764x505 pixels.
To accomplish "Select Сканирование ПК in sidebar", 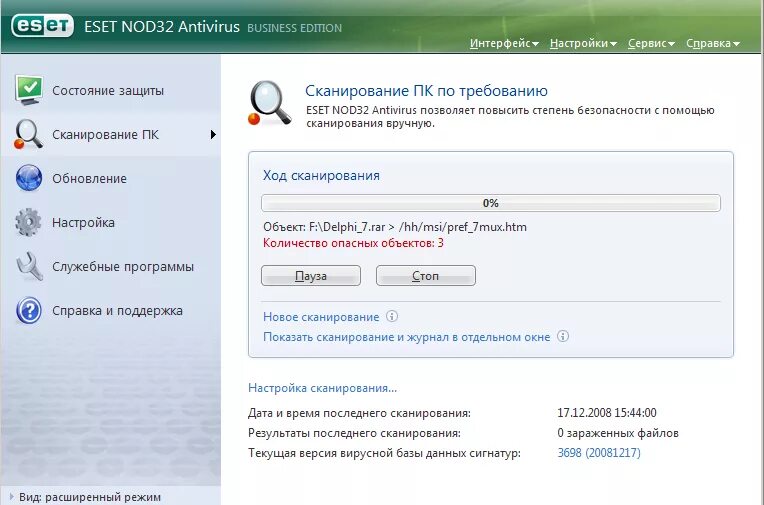I will (105, 135).
